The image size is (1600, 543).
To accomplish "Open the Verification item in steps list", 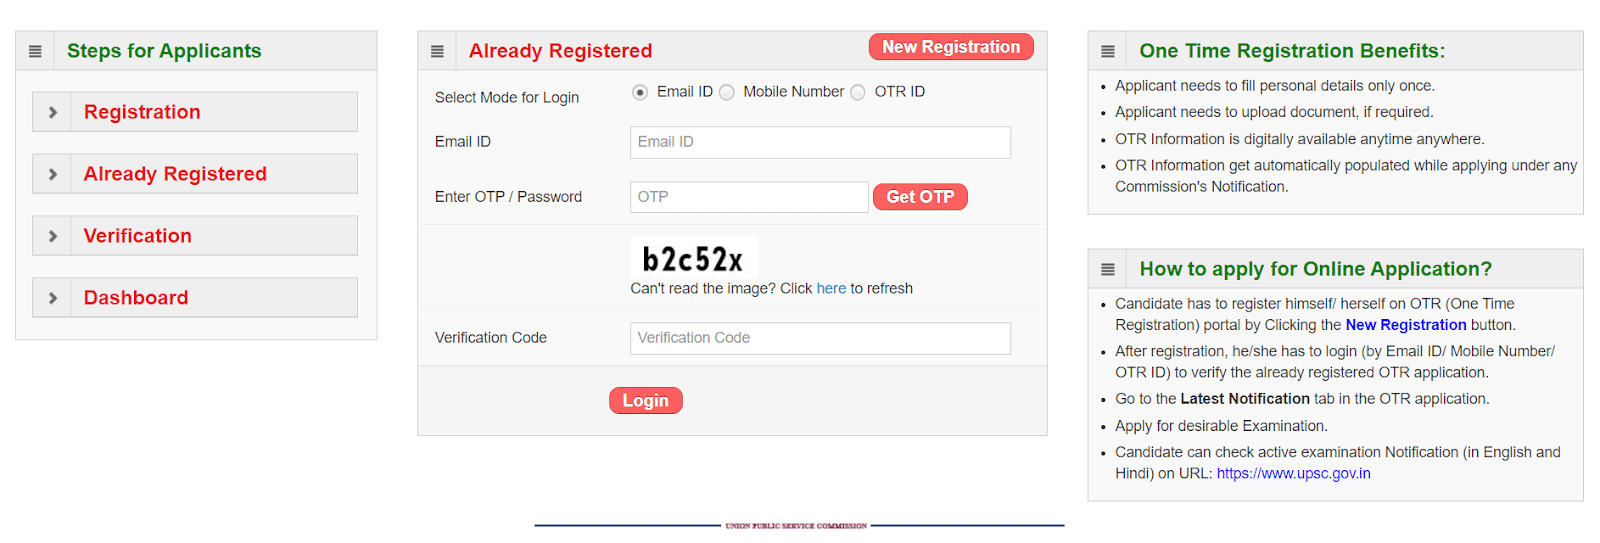I will tap(138, 236).
